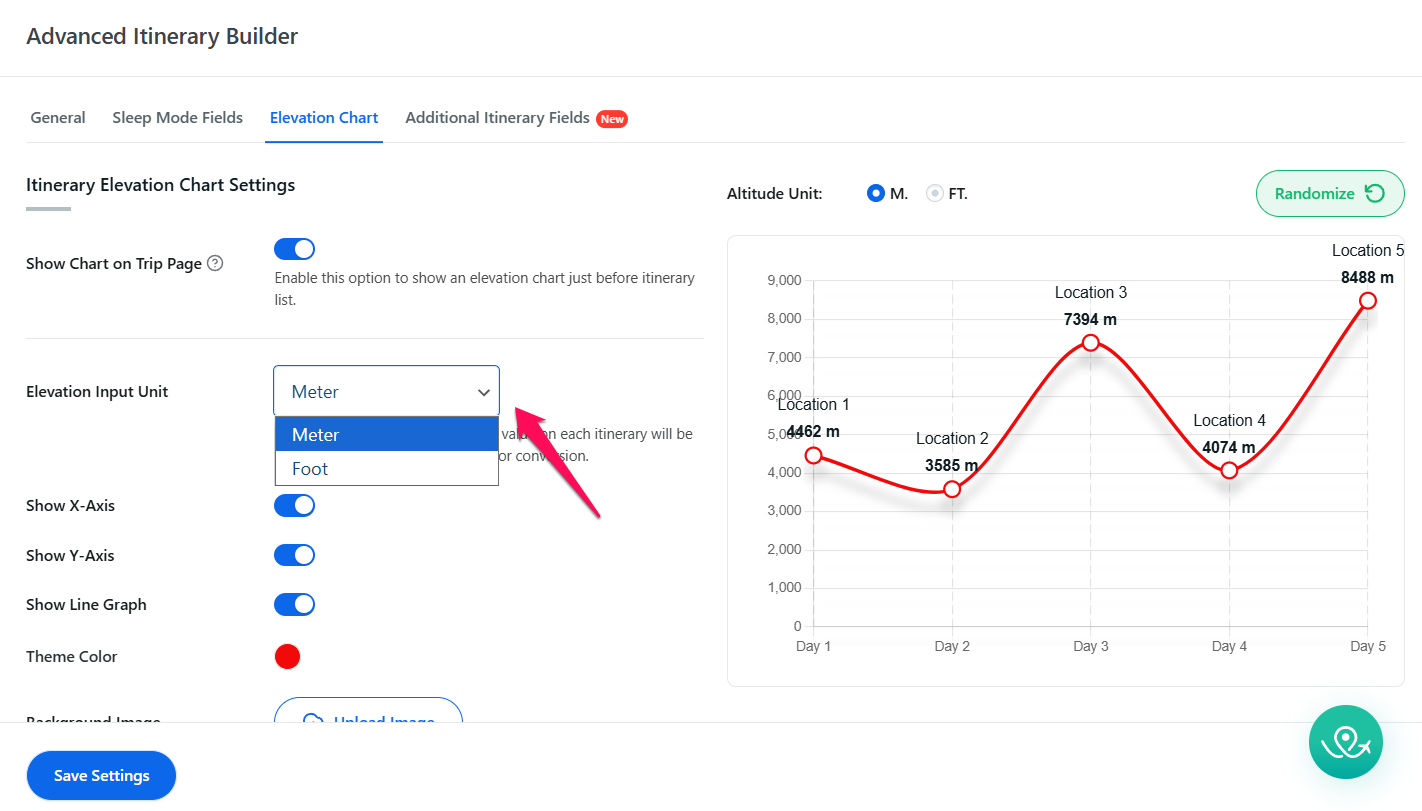
Task: Open the Additional Itinerary Fields tab
Action: point(497,118)
